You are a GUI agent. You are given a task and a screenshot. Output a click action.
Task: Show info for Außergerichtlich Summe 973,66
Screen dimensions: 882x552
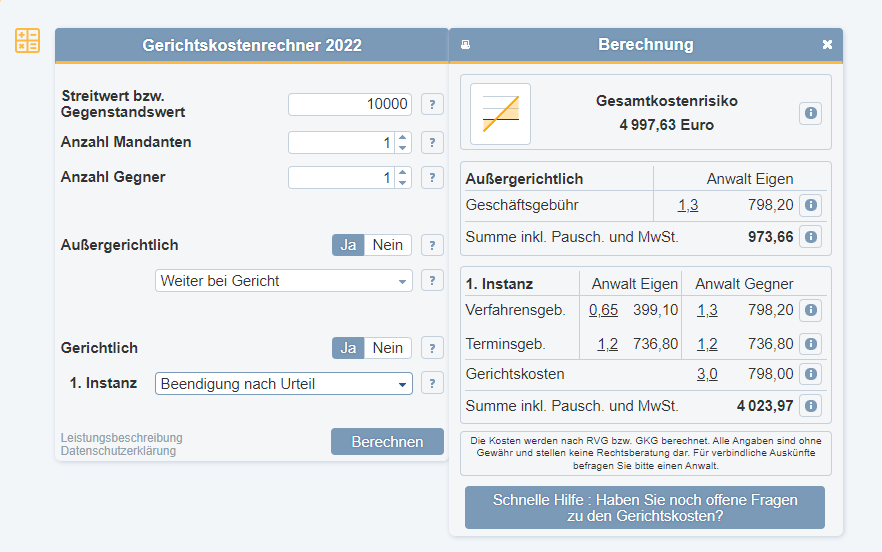tap(811, 237)
